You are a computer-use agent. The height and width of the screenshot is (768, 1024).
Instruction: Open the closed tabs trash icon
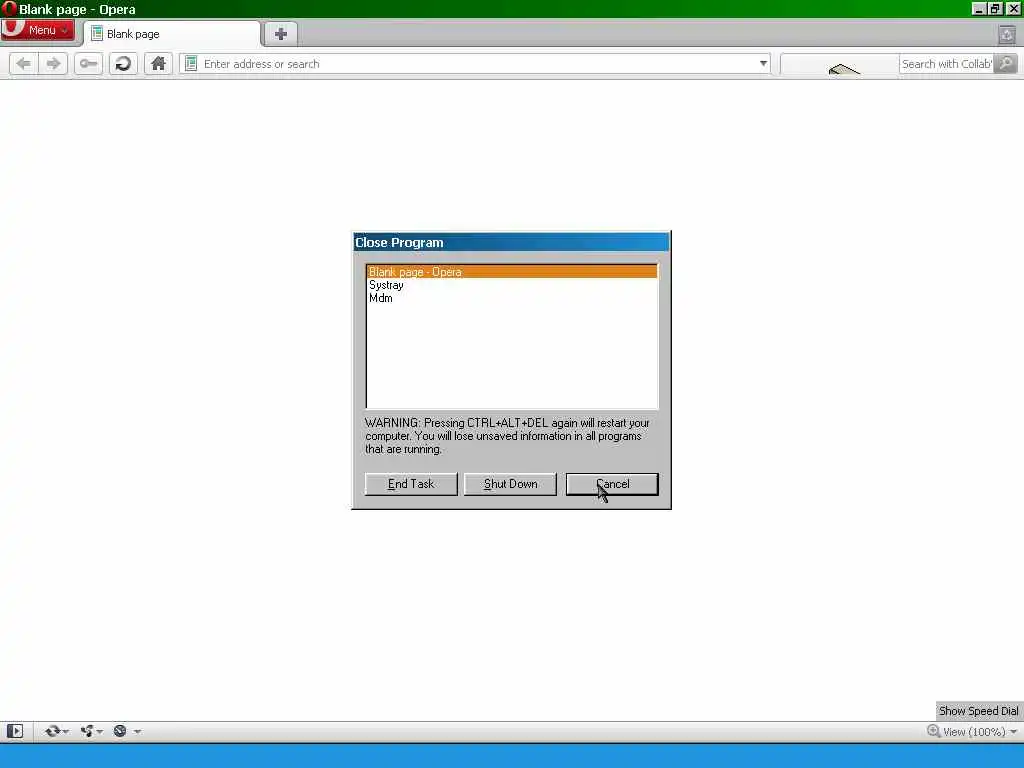pos(1006,34)
